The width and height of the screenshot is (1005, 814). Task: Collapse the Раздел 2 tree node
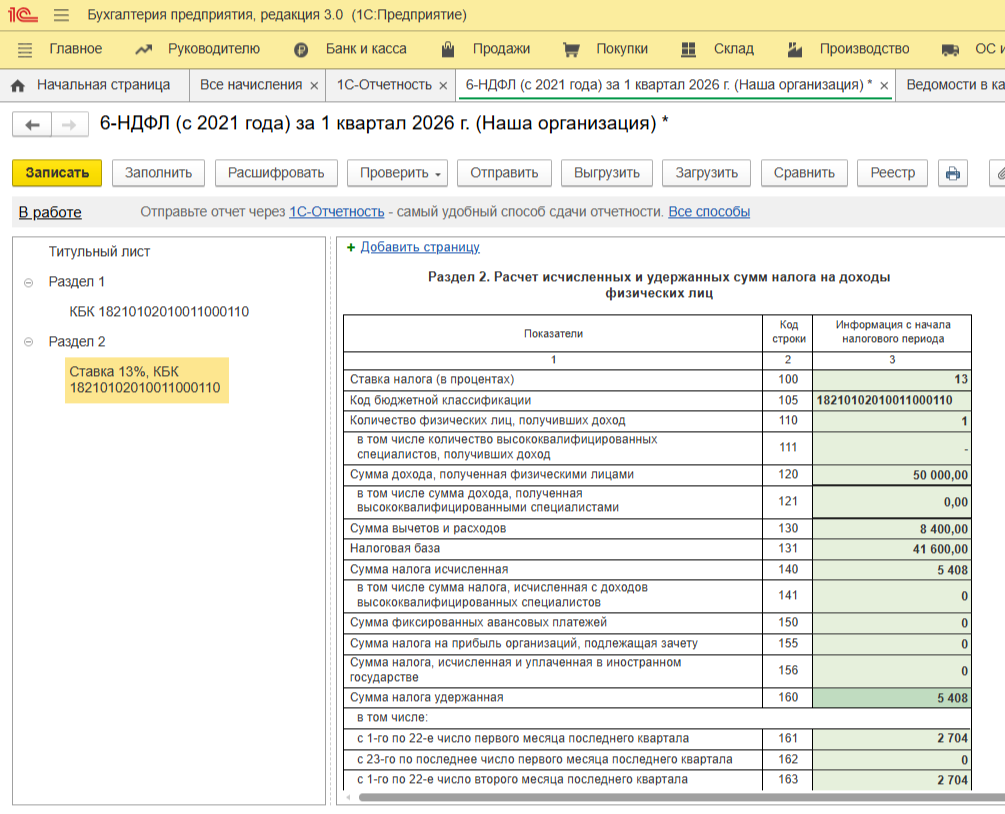point(28,342)
